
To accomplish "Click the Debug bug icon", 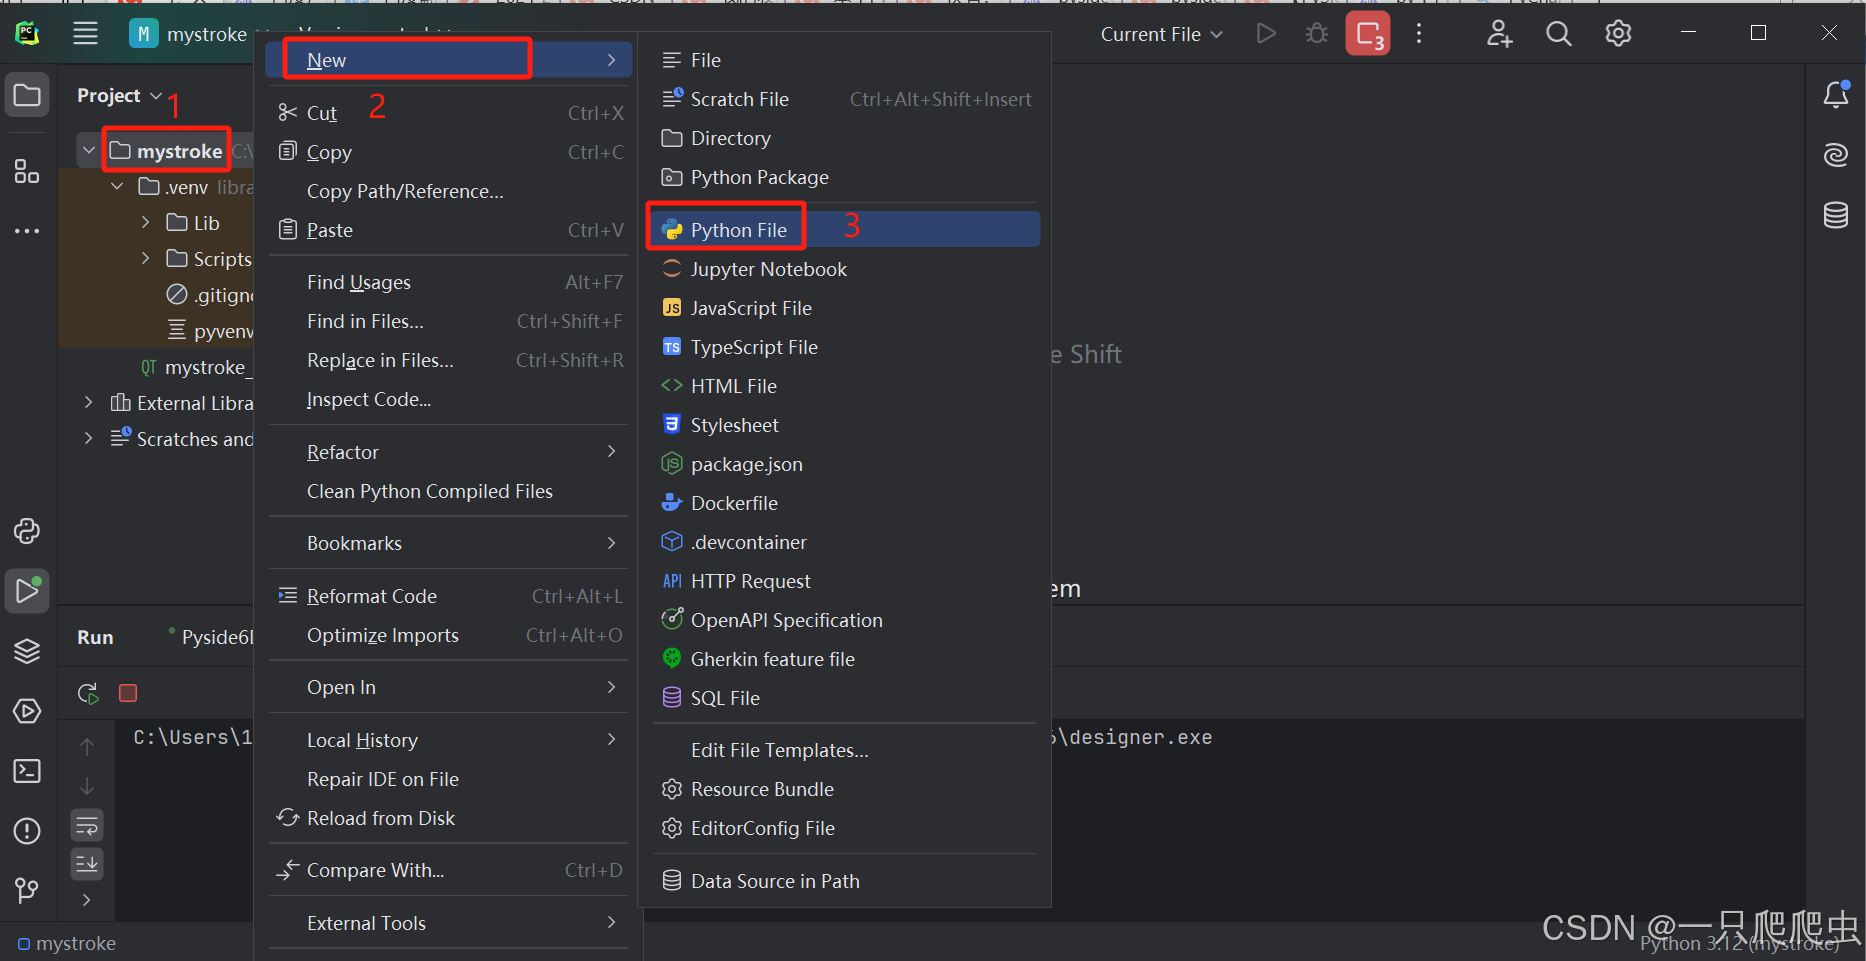I will coord(1317,33).
